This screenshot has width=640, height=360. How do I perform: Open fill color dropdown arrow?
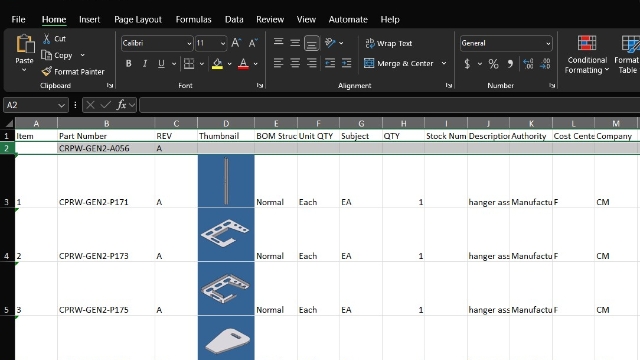click(229, 64)
